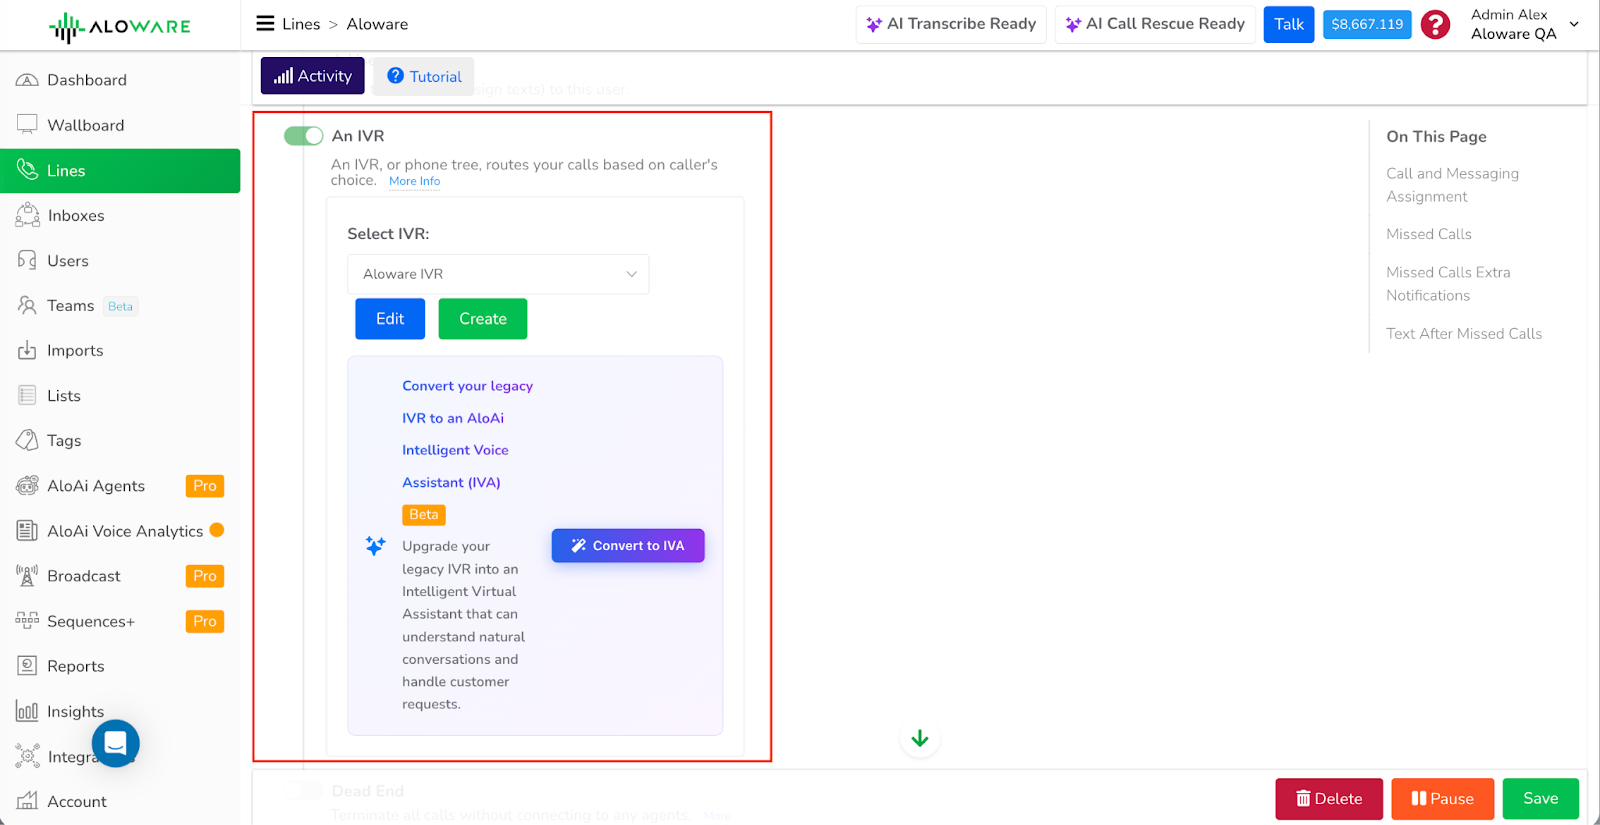Switch to the Activity tab

[313, 76]
